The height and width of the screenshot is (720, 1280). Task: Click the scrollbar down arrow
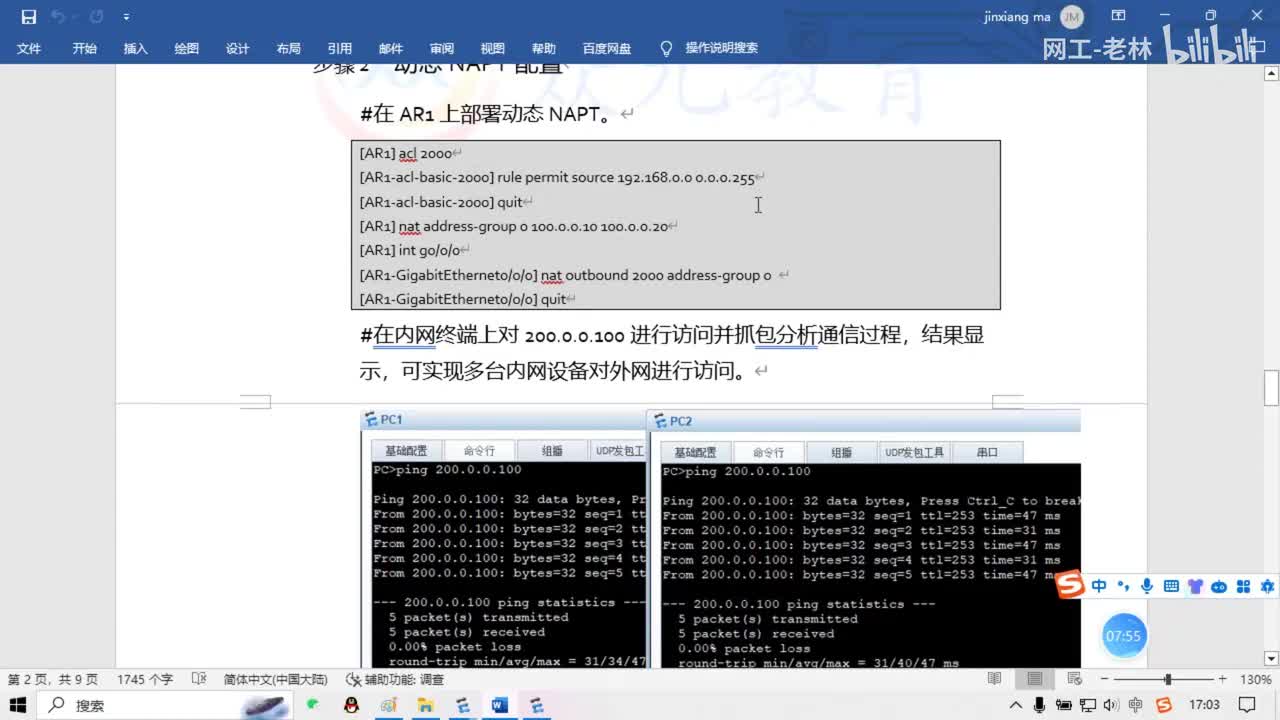tap(1271, 658)
